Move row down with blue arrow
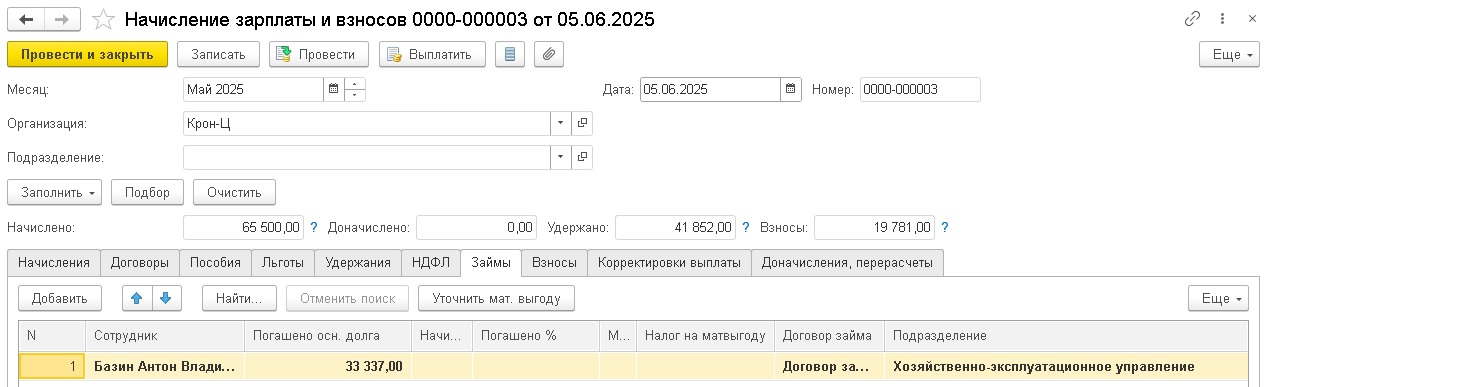 (x=167, y=297)
